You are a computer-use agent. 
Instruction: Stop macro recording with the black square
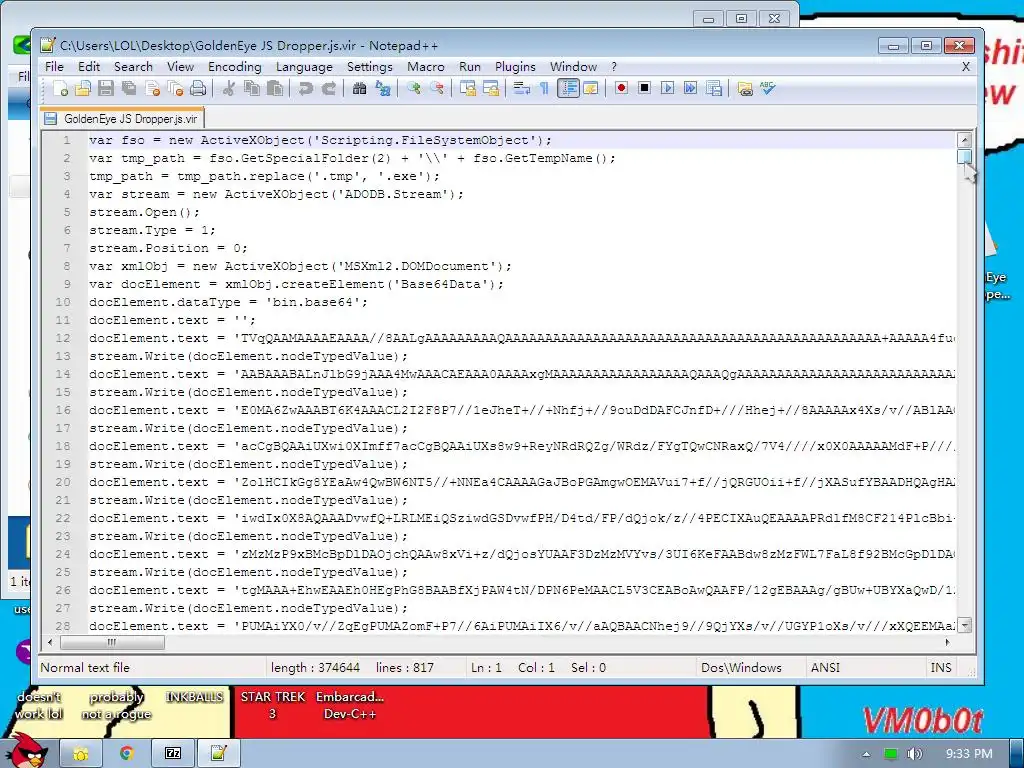[644, 88]
